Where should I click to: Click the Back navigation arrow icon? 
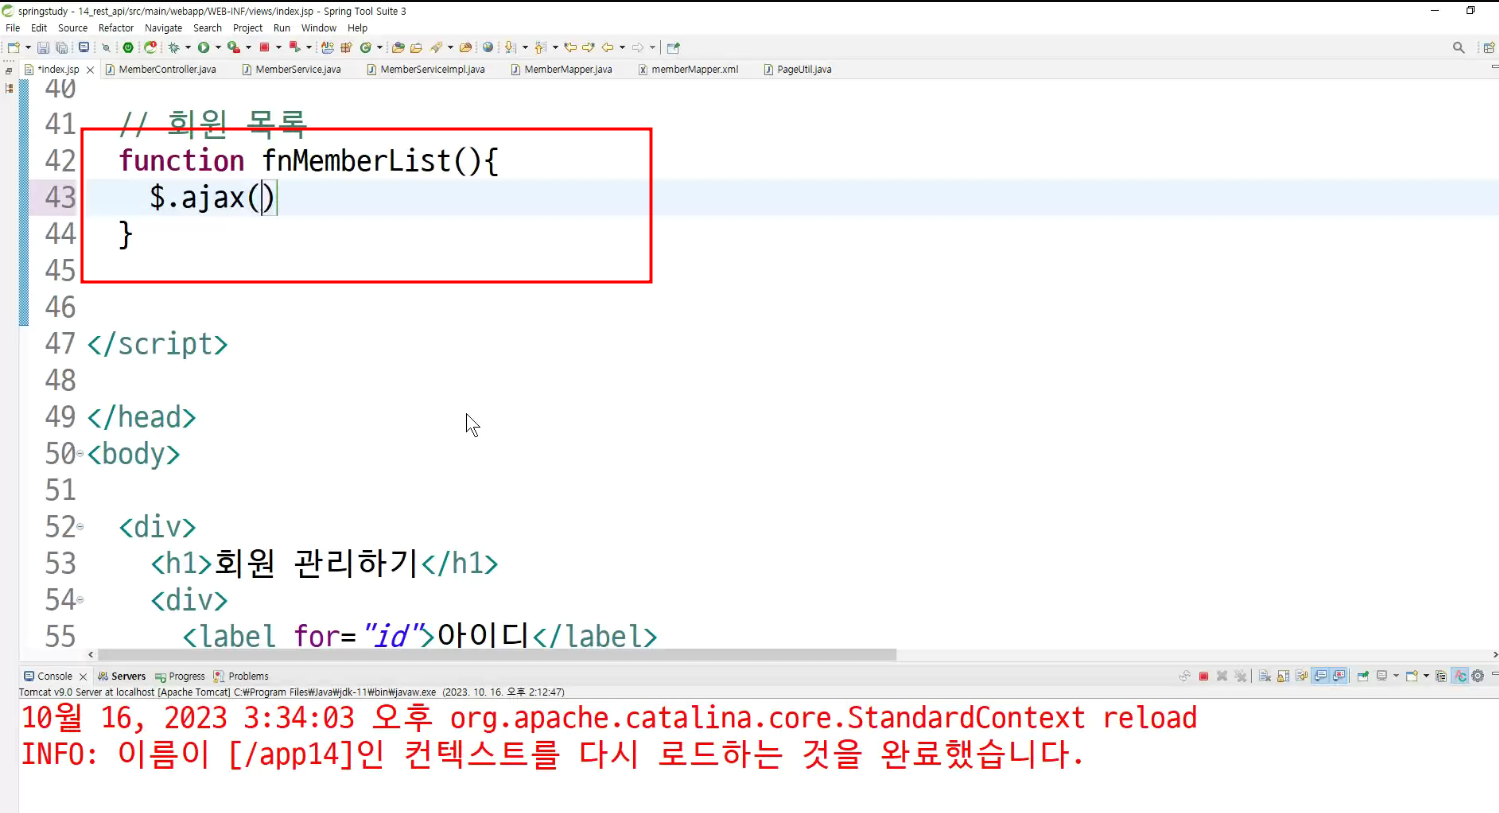click(607, 47)
